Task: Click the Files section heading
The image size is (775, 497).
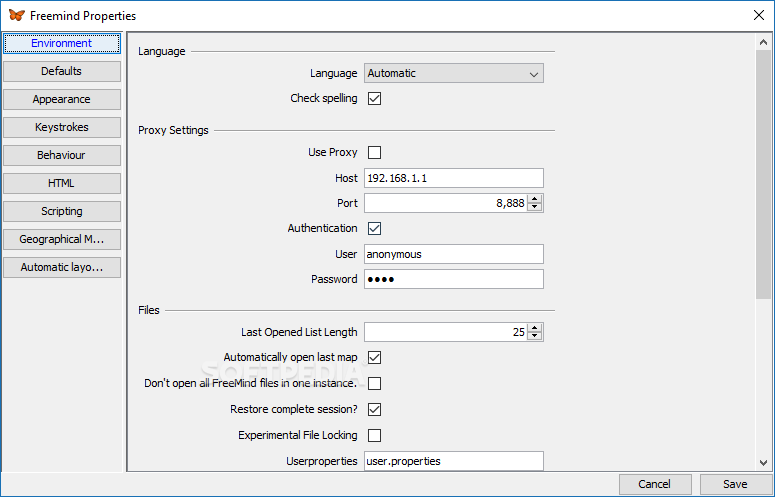Action: (x=149, y=310)
